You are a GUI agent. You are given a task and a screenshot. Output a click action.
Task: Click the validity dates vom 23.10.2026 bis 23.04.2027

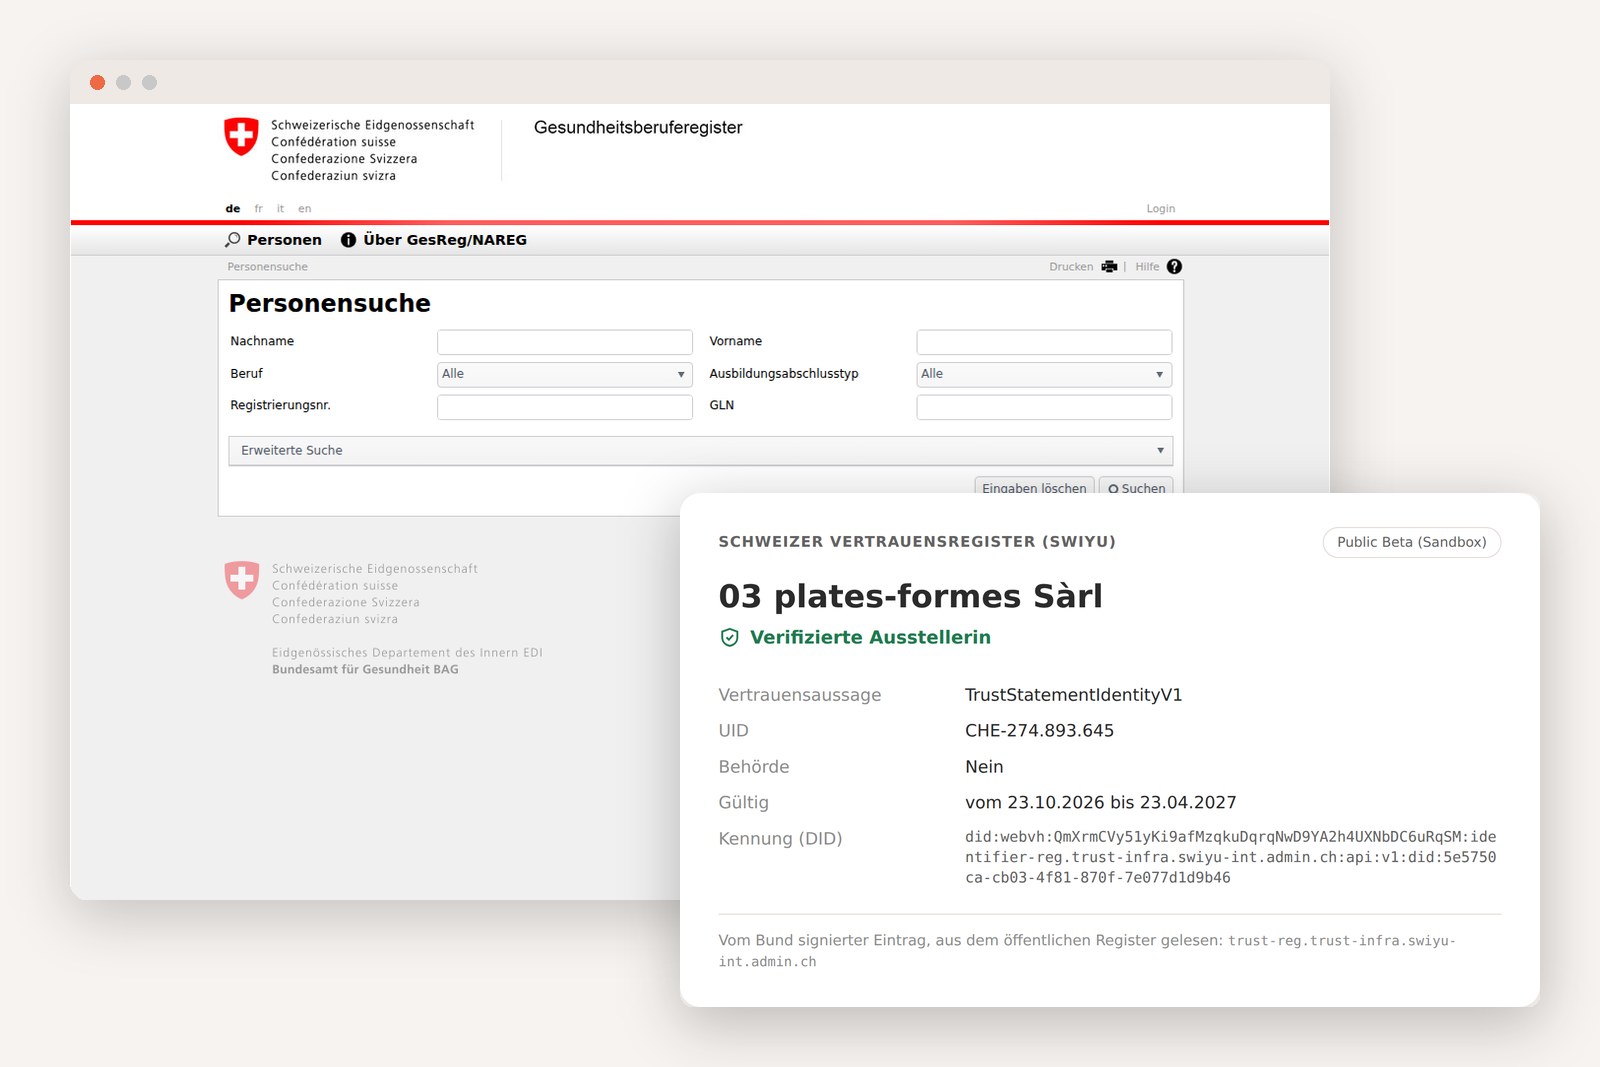1100,803
